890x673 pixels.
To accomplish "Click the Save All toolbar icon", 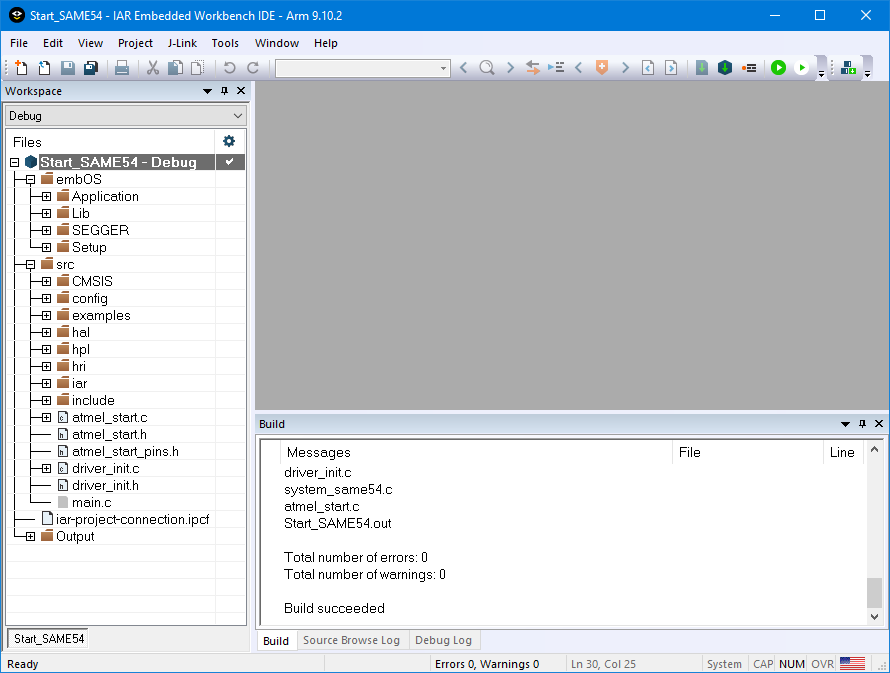I will click(x=91, y=68).
